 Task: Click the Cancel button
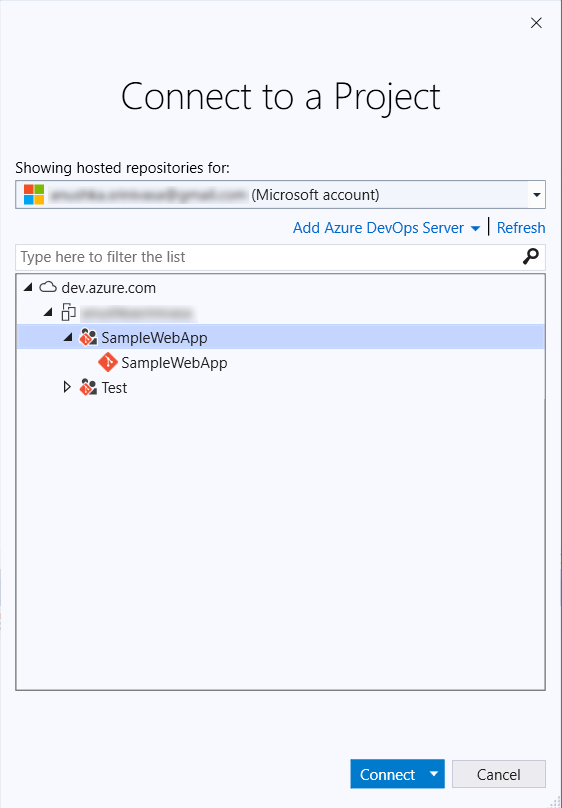[499, 774]
